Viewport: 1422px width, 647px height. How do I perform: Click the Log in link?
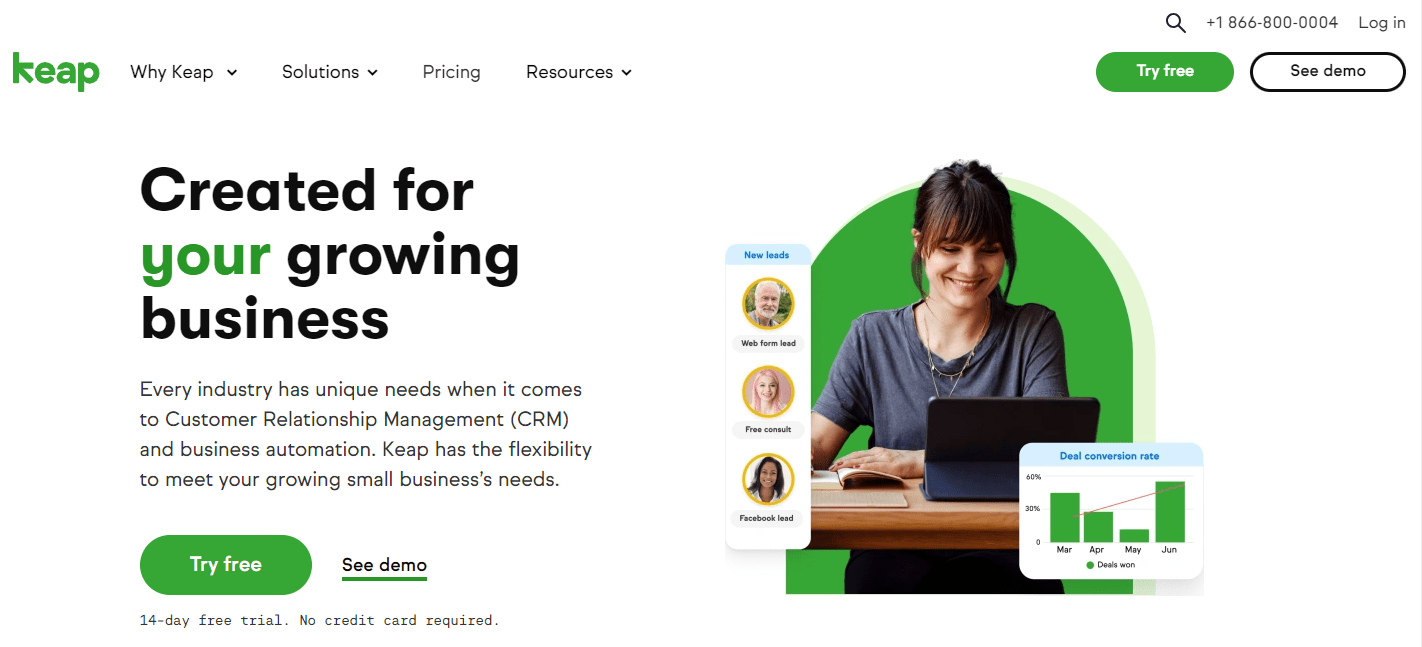(x=1381, y=23)
